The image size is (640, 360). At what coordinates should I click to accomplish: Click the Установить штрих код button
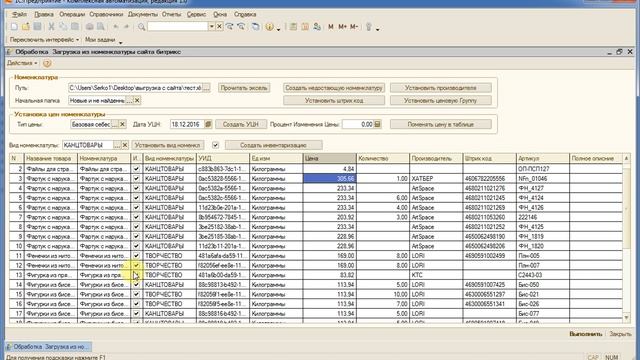(334, 100)
